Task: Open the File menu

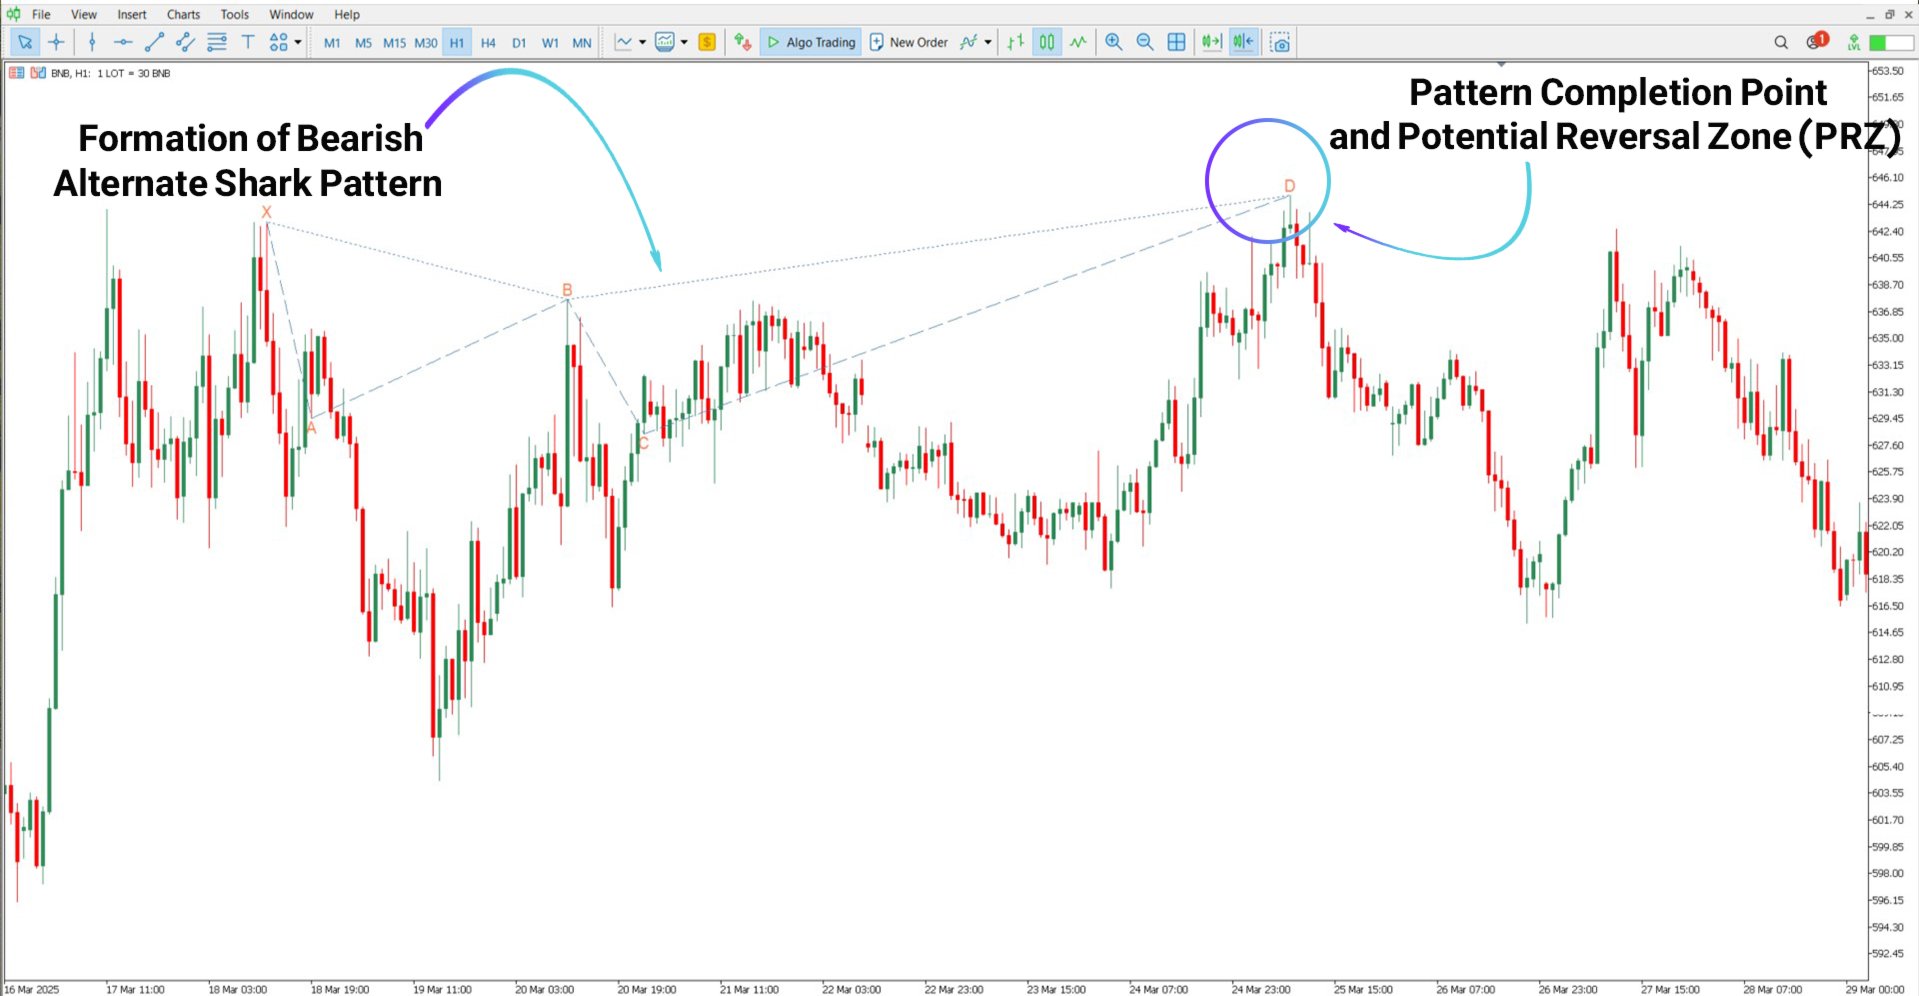Action: point(41,14)
